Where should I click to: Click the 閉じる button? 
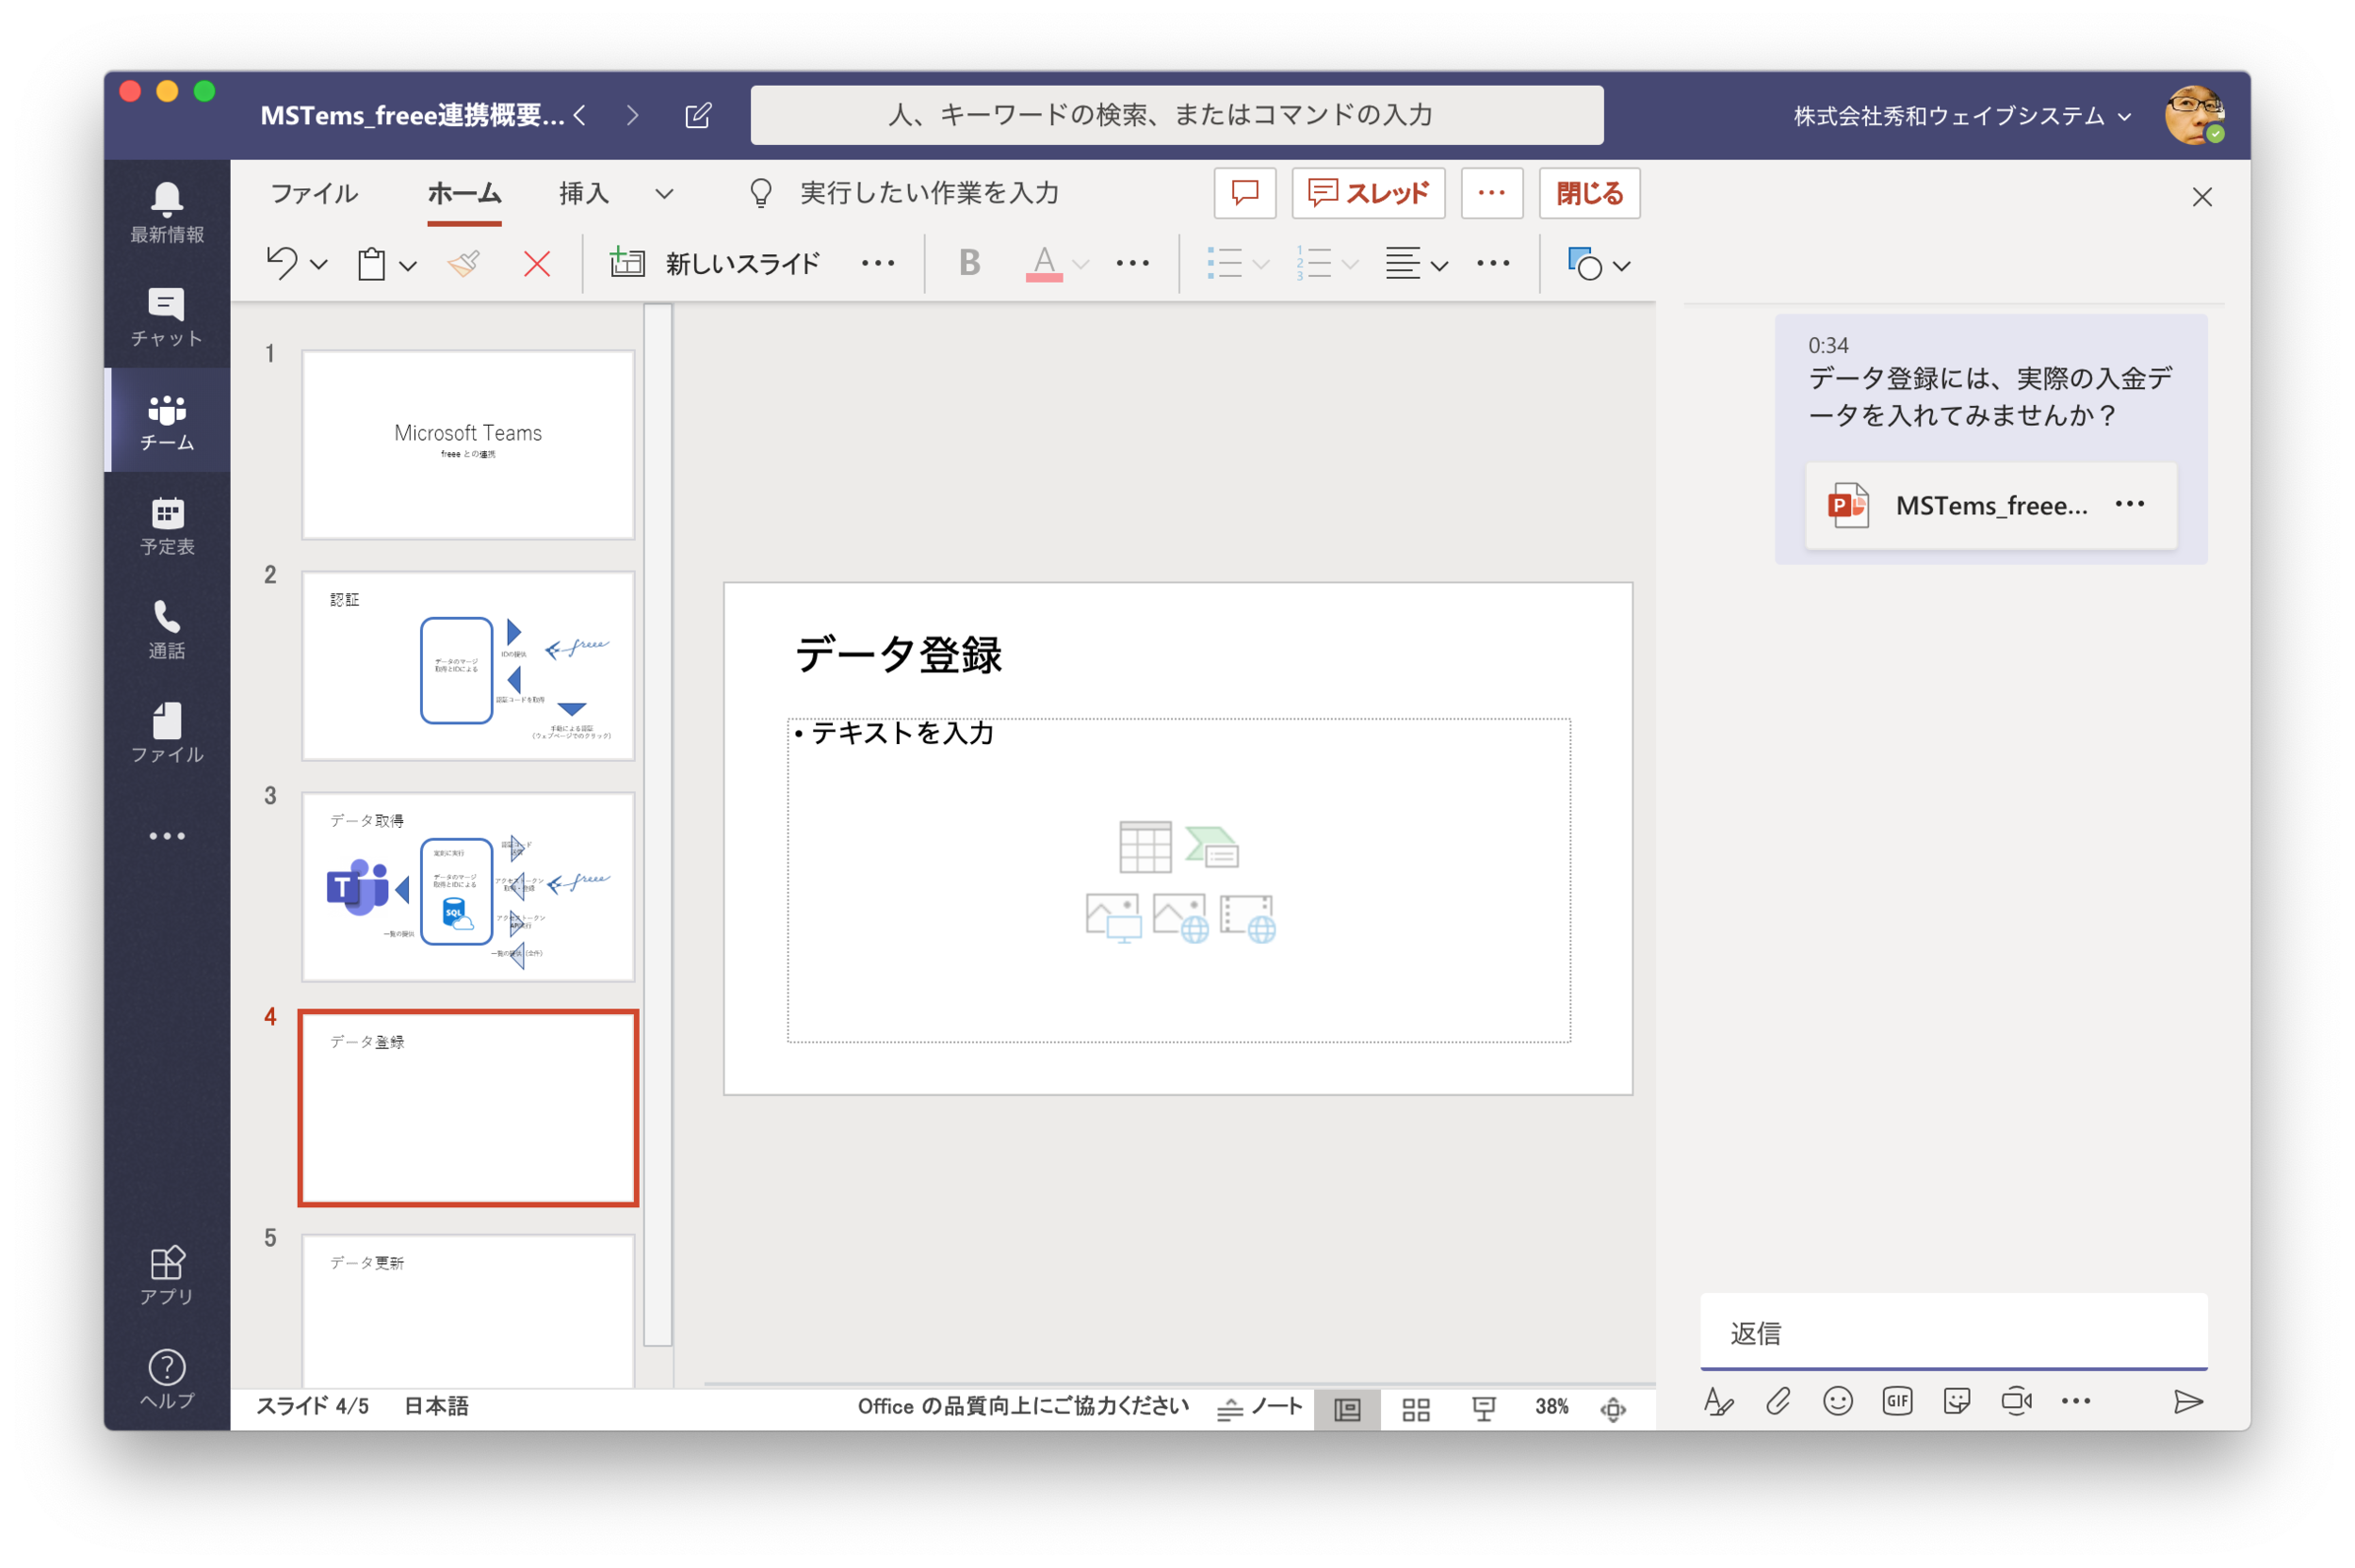coord(1589,192)
